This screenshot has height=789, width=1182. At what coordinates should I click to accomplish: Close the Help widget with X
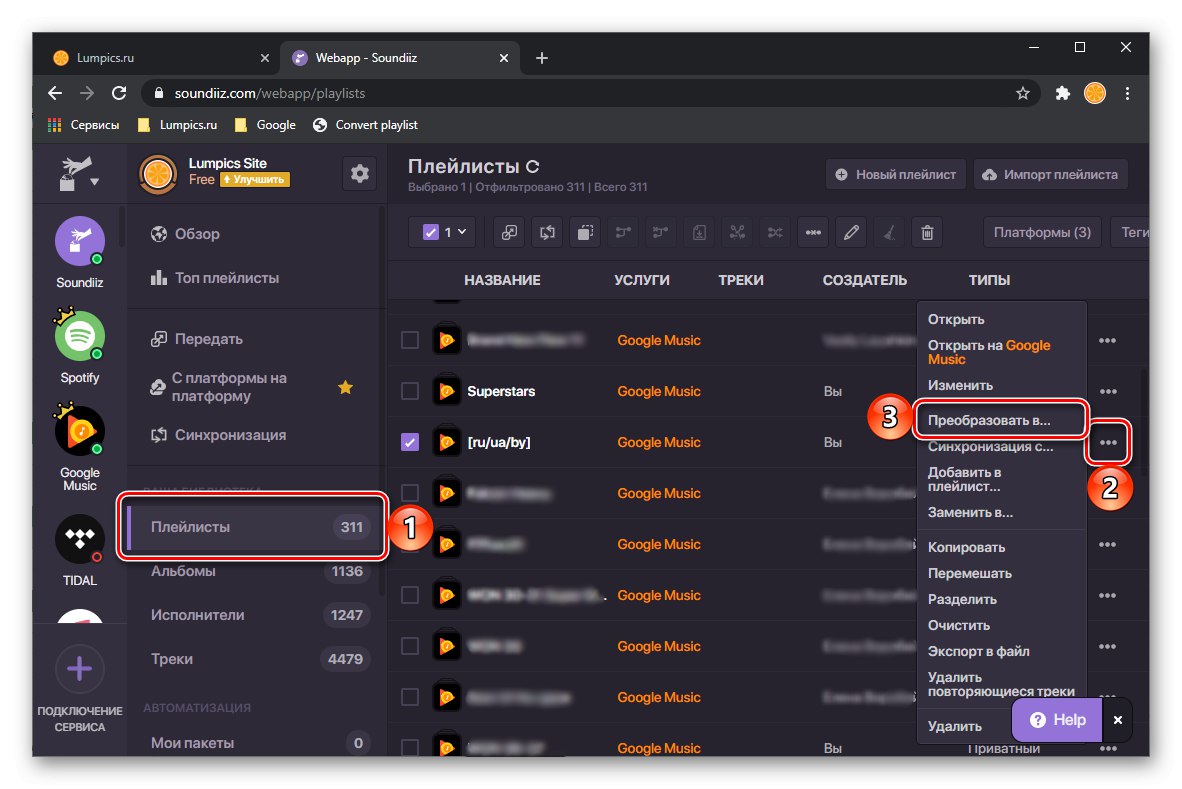tap(1118, 720)
